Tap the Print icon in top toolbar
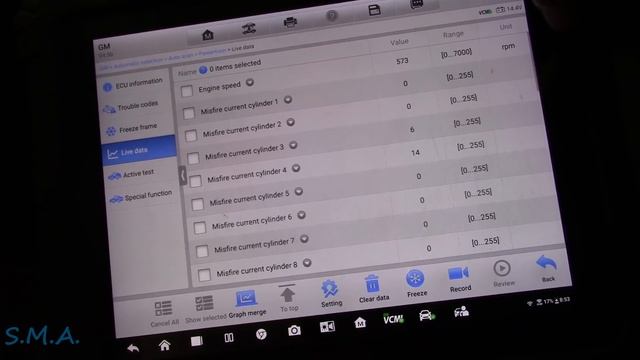The height and width of the screenshot is (360, 640). pyautogui.click(x=290, y=22)
